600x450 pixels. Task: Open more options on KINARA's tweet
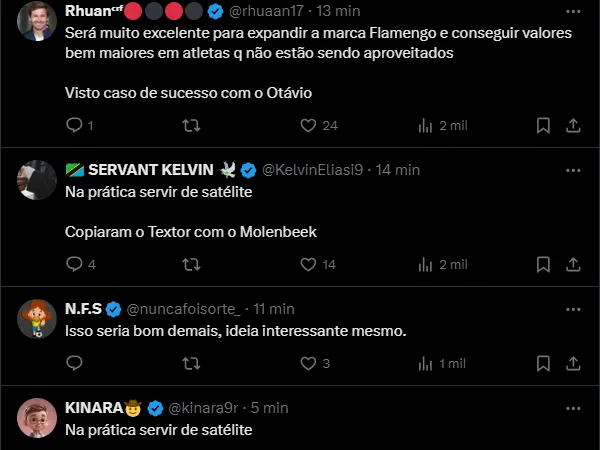pos(573,408)
